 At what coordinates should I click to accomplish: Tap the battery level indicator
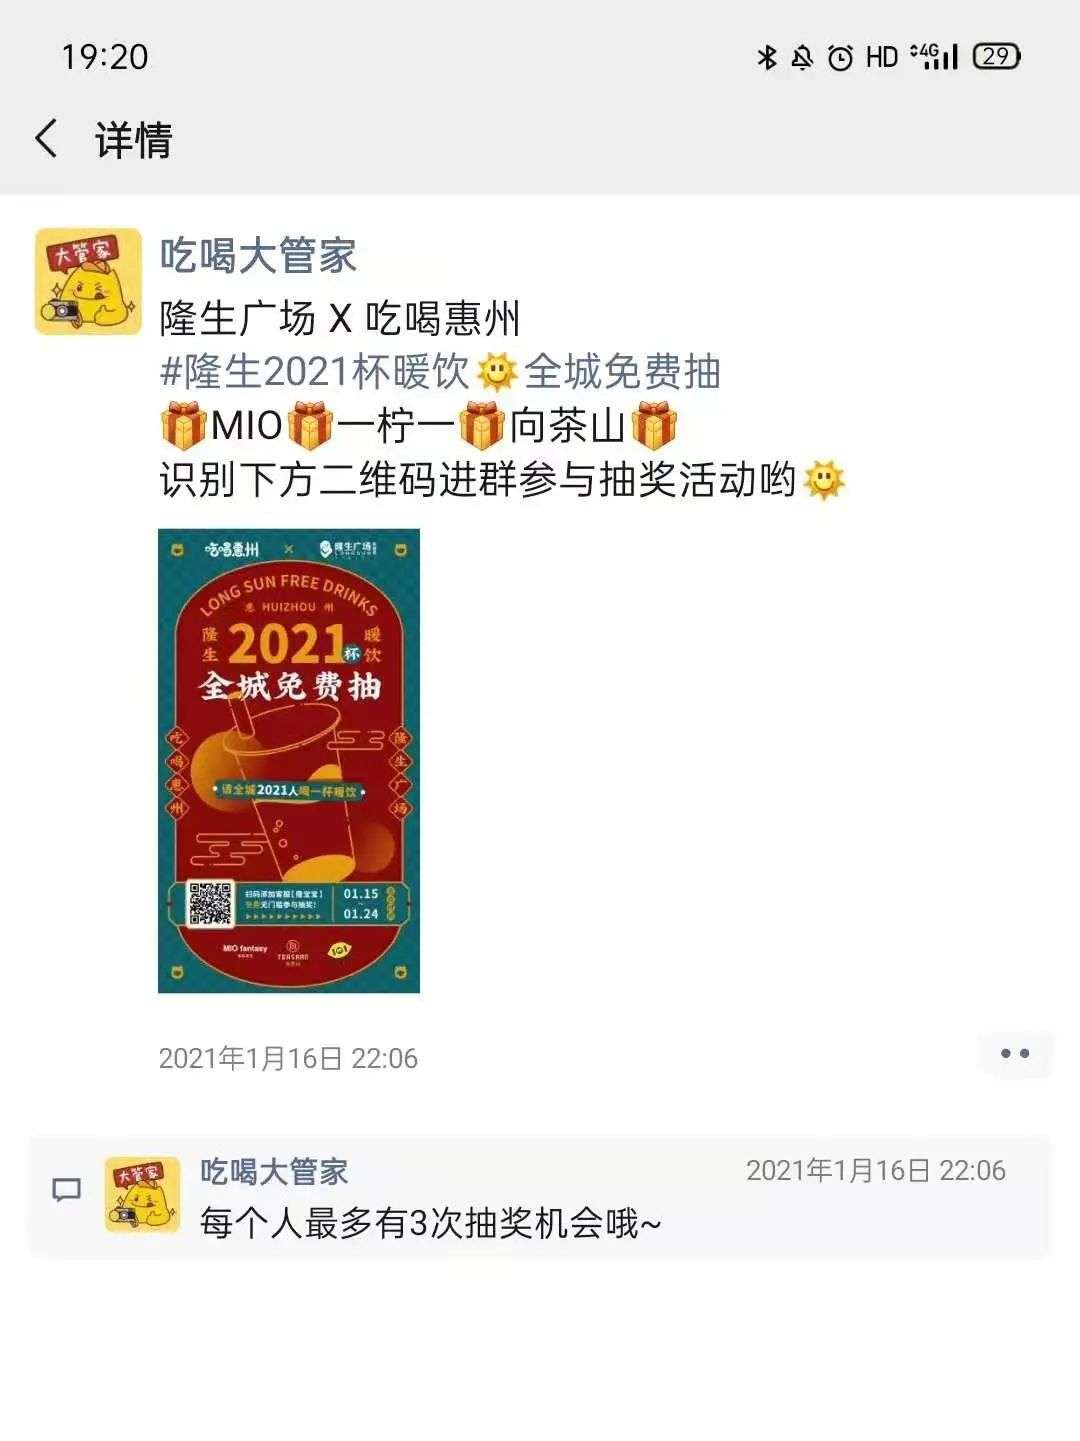[x=996, y=57]
